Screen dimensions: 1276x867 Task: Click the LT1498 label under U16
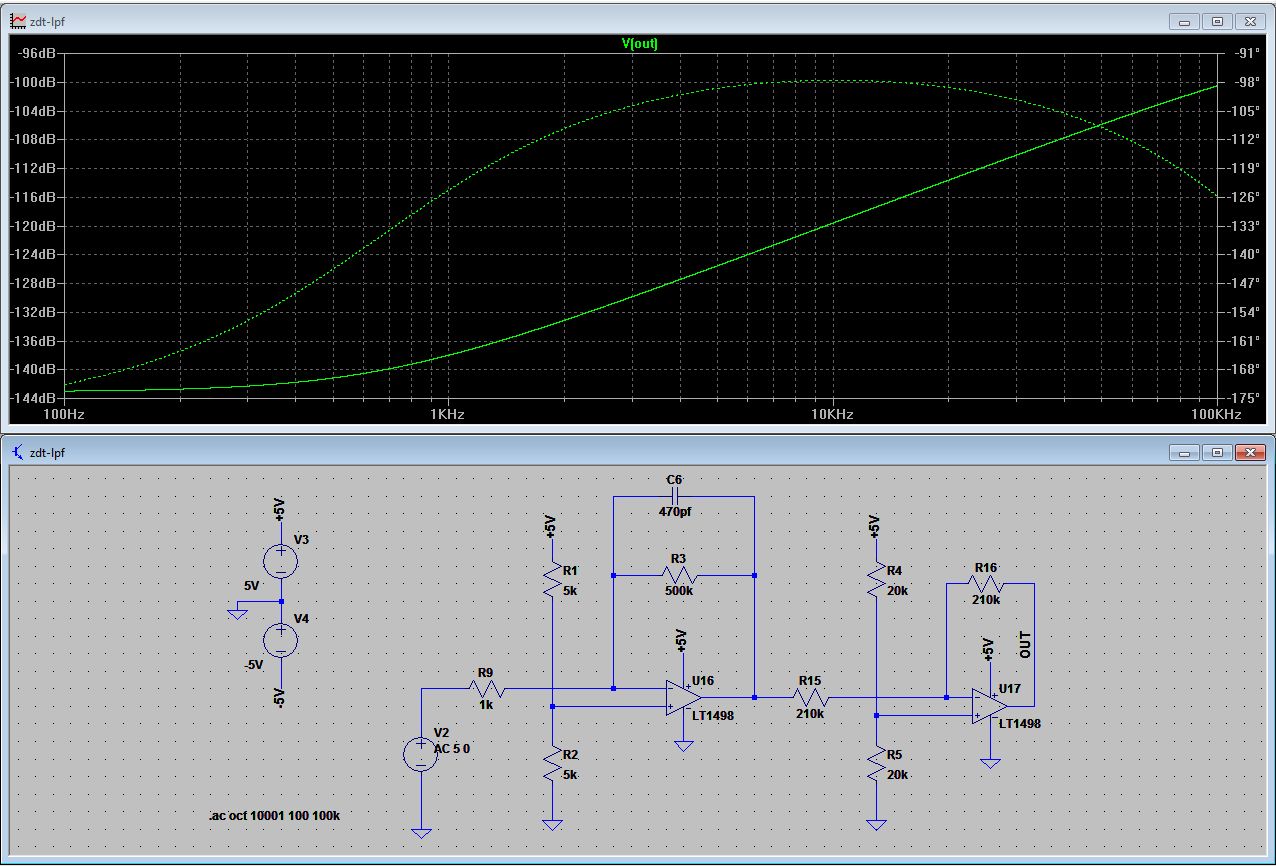(713, 716)
